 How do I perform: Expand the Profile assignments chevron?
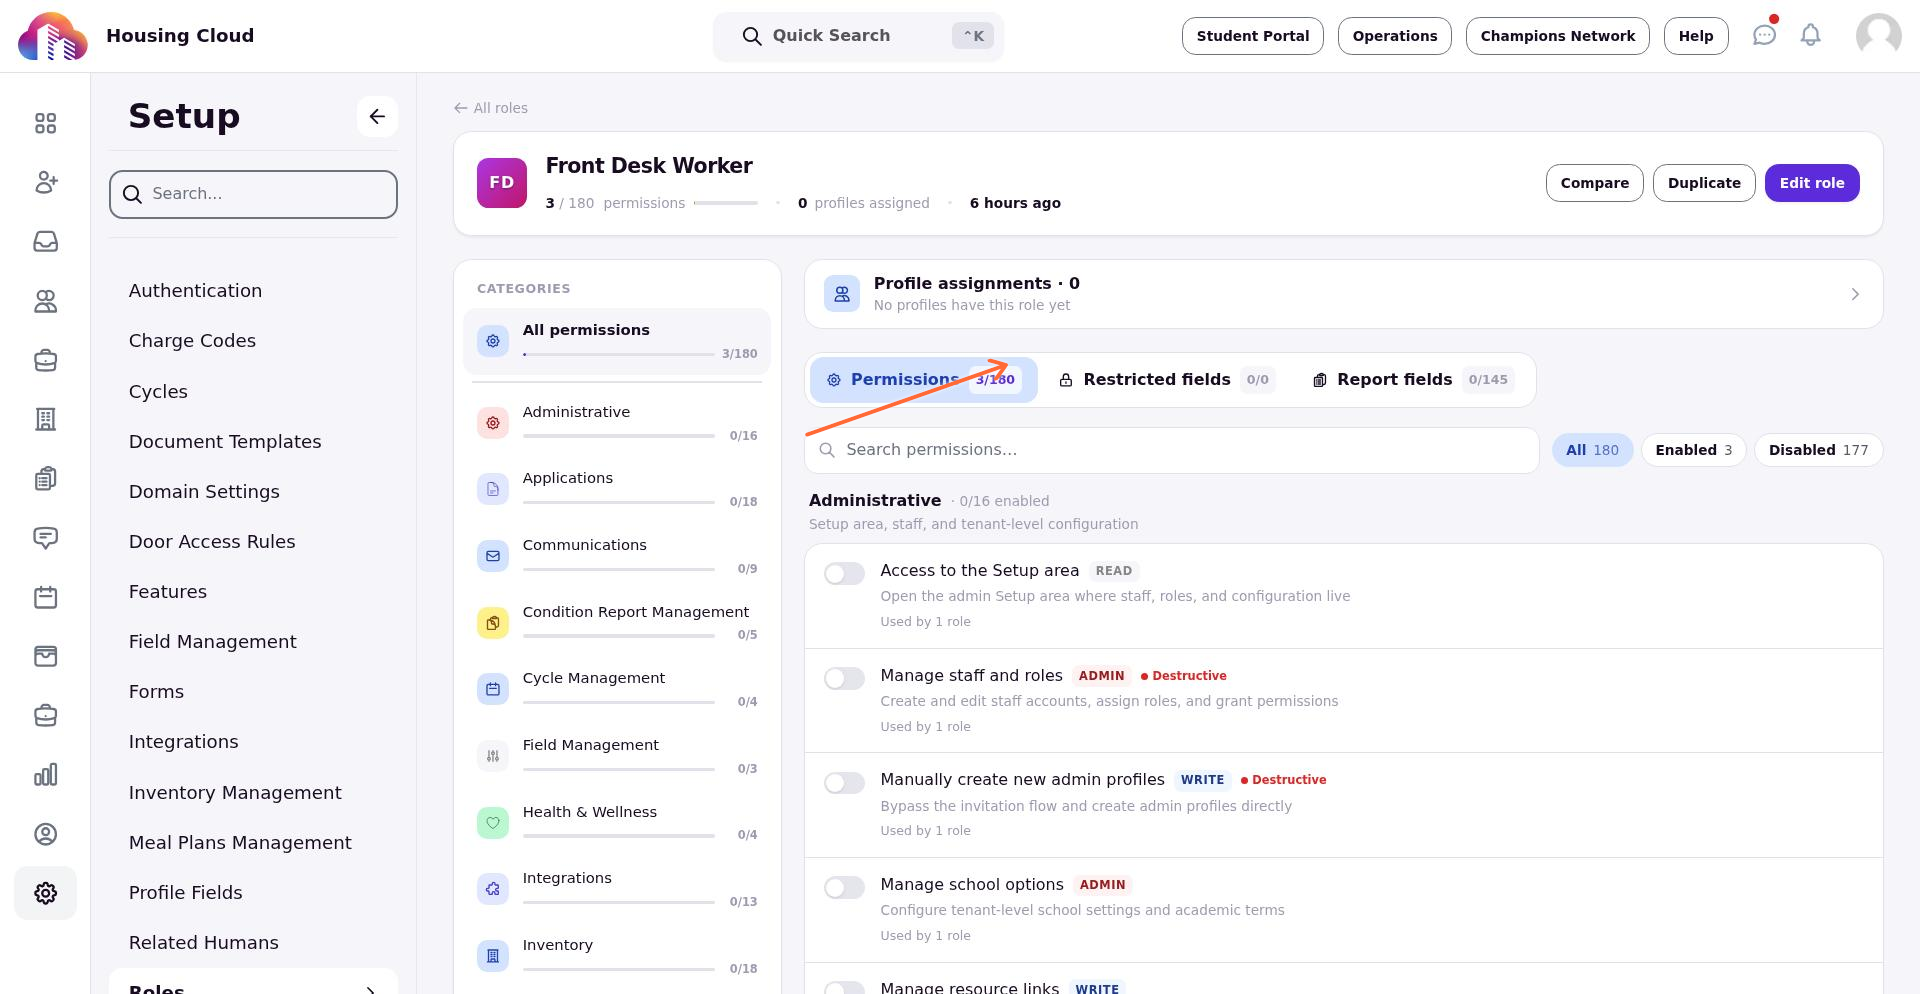(1855, 294)
